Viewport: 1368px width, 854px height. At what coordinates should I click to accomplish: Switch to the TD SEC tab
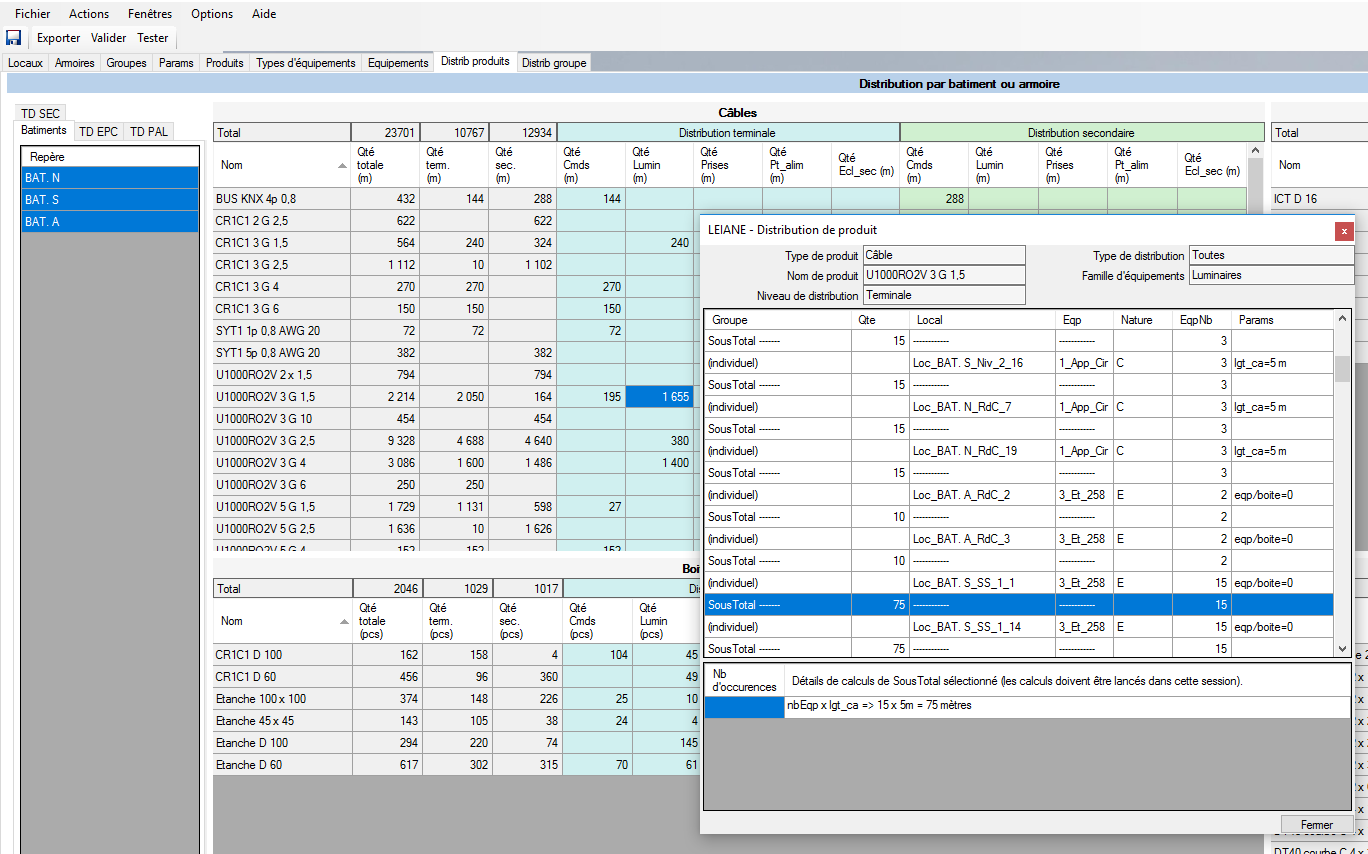coord(41,114)
